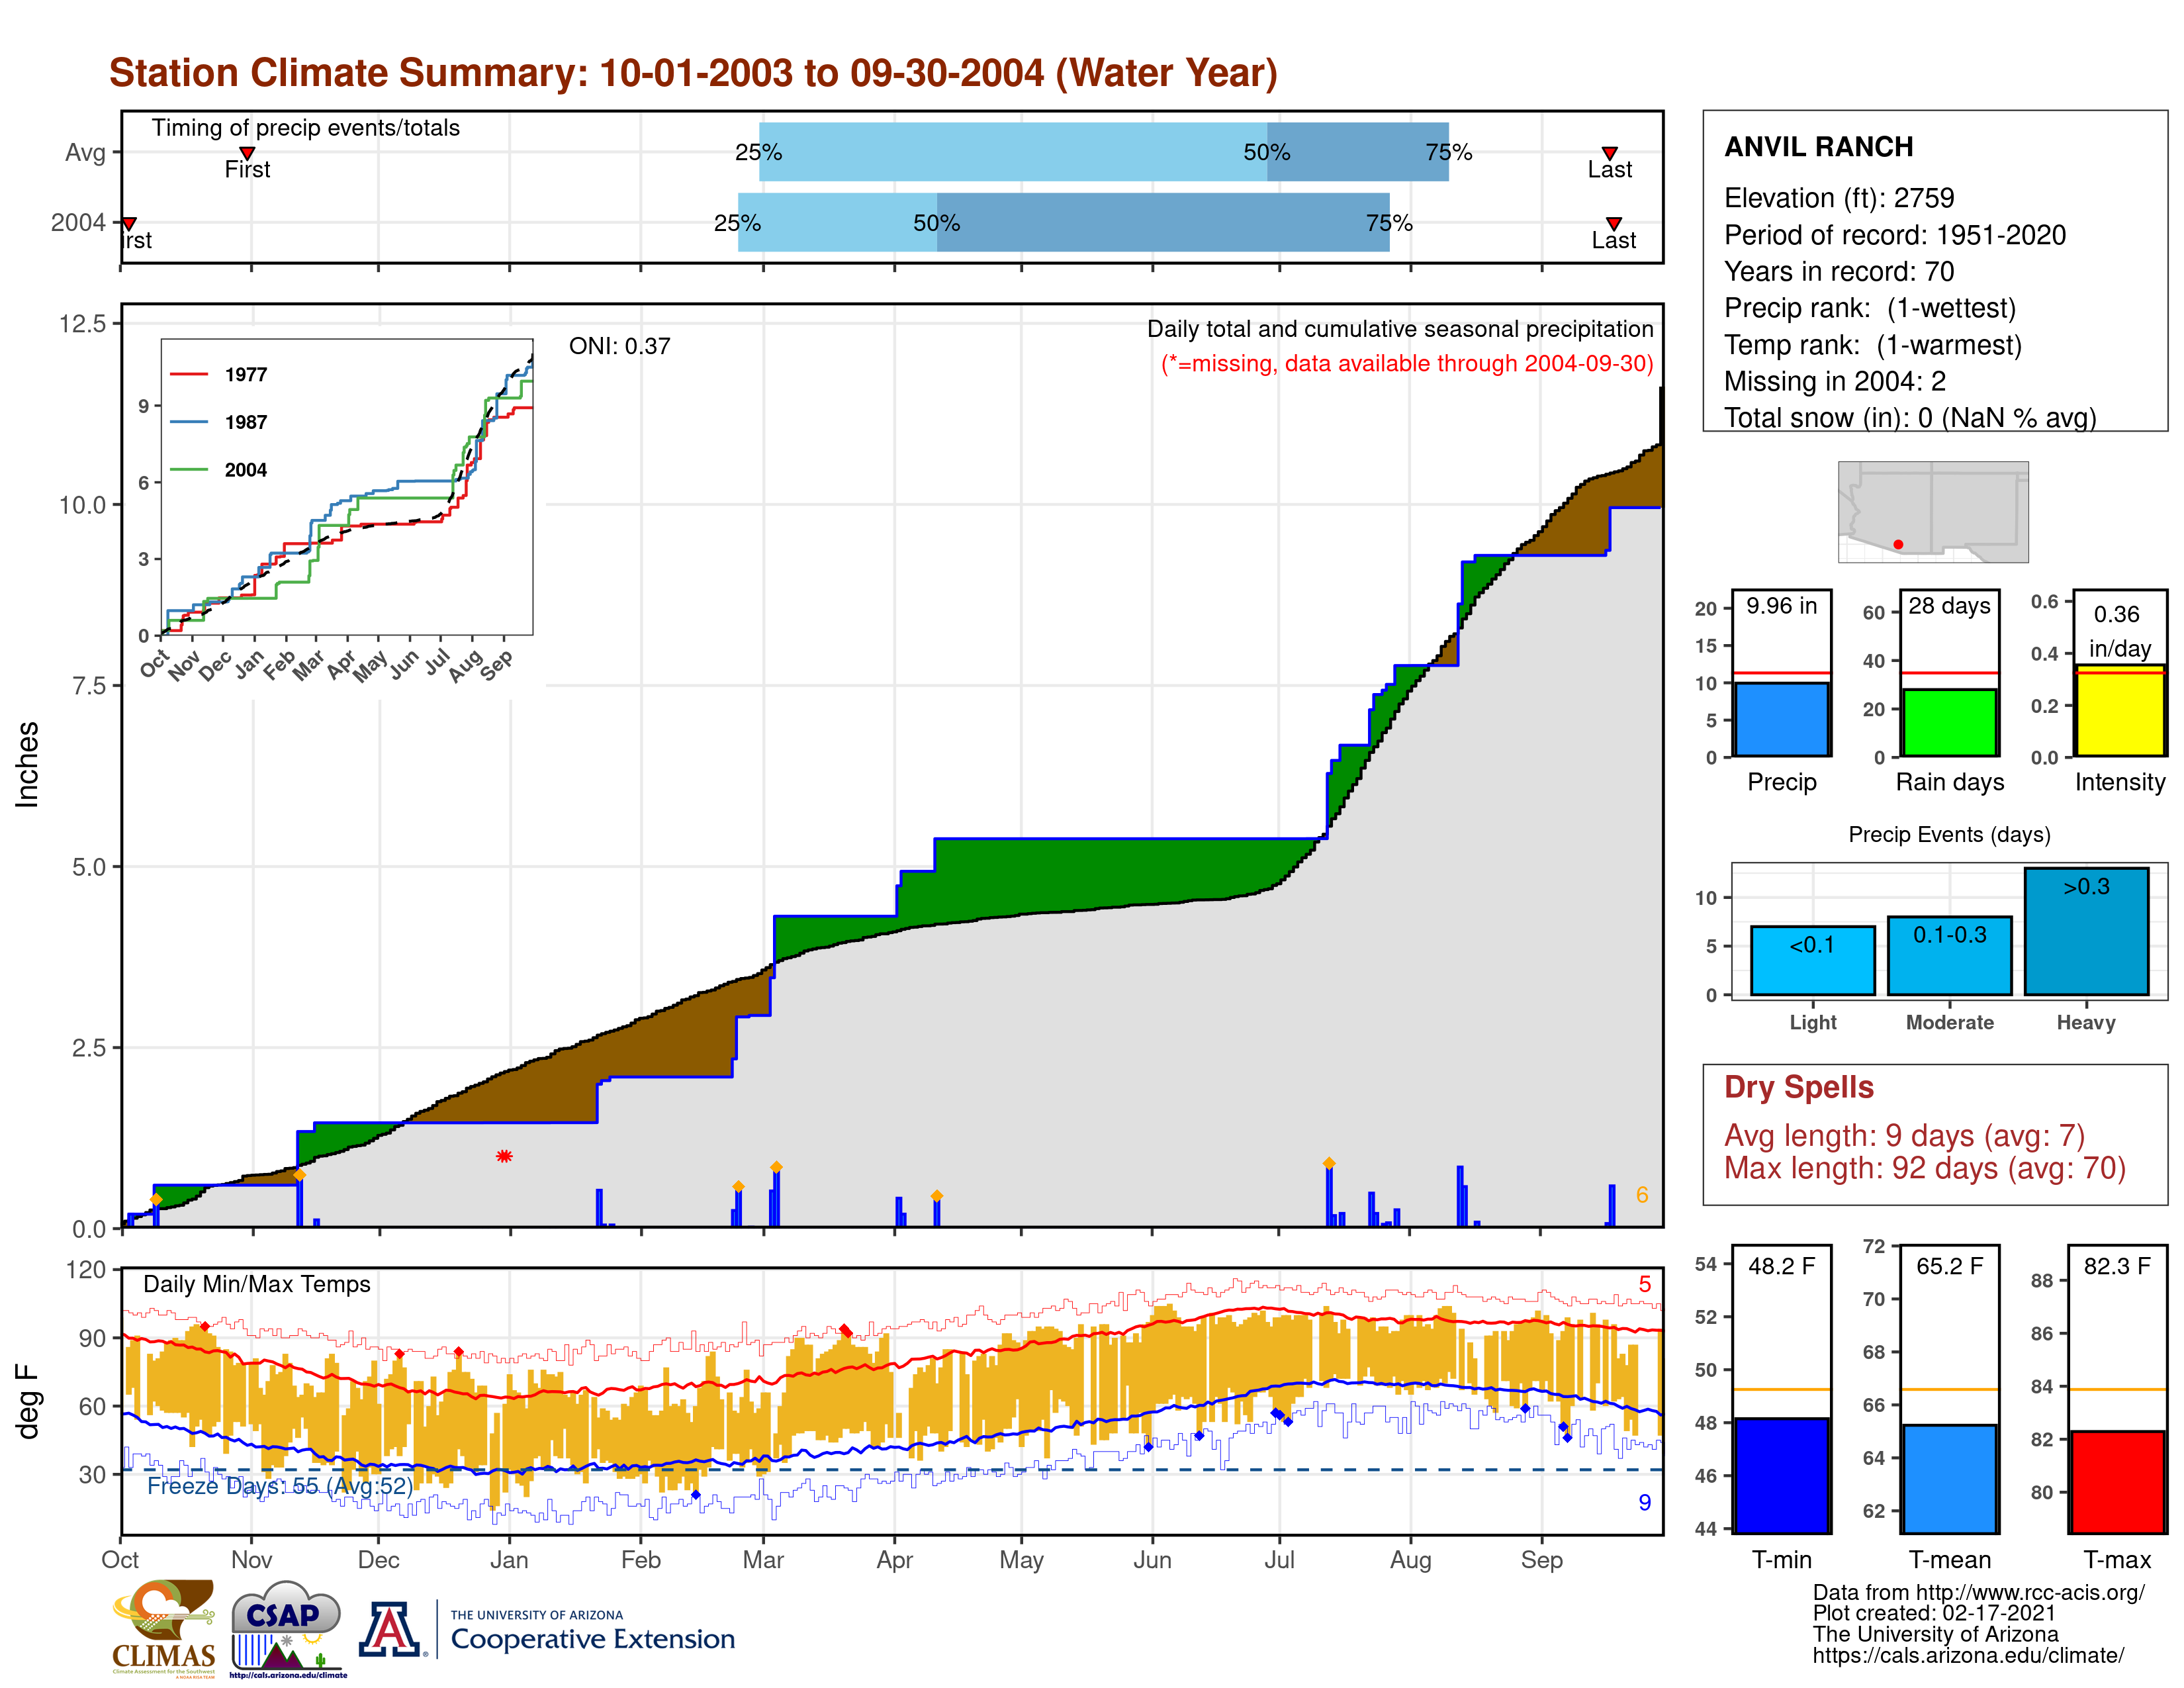
Task: Click the 'Plot created: 02-17-2021' text
Action: (x=1934, y=1613)
